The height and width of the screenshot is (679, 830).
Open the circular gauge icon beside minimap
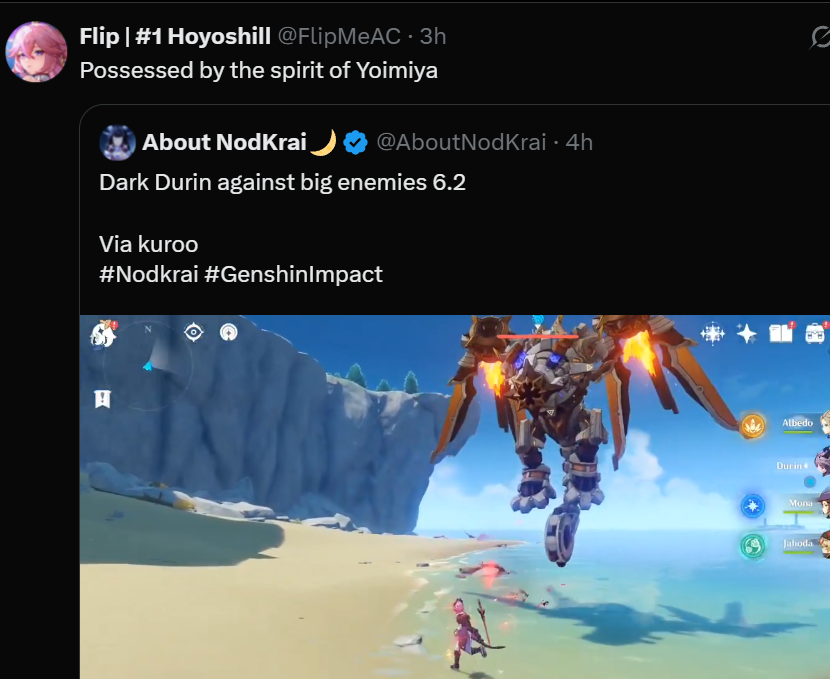(229, 332)
